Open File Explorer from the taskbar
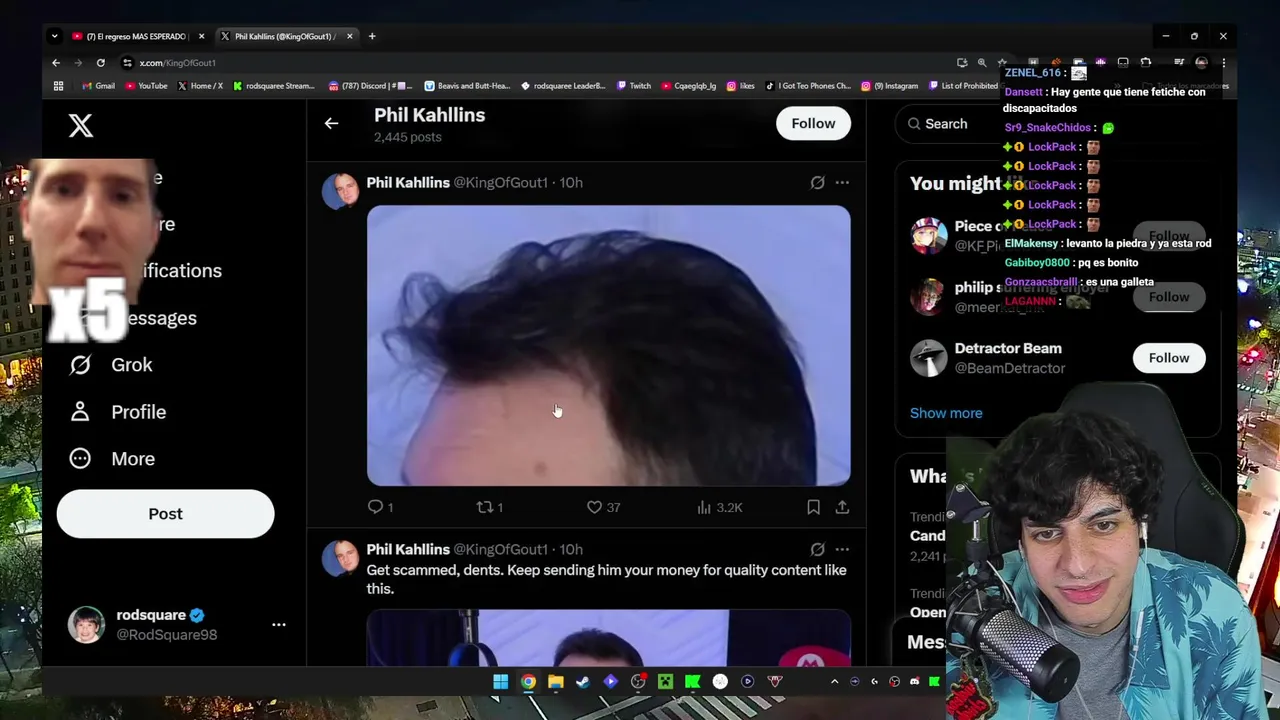 tap(555, 682)
